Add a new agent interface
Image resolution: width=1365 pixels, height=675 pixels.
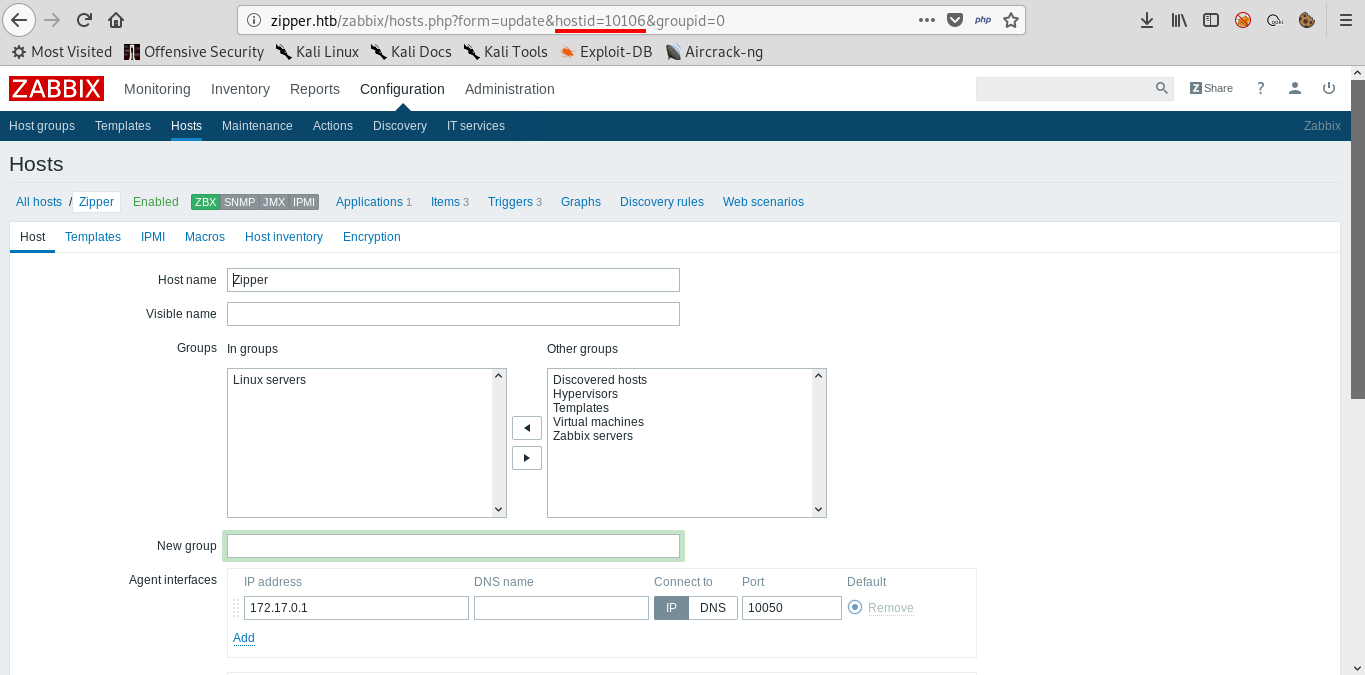tap(244, 638)
